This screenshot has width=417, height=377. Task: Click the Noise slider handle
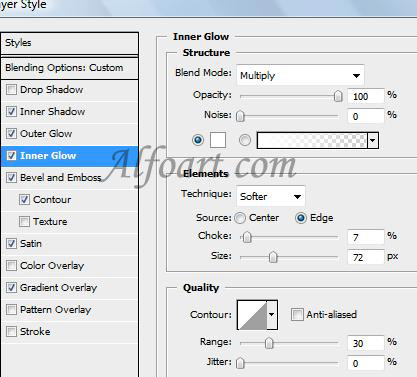coord(240,116)
